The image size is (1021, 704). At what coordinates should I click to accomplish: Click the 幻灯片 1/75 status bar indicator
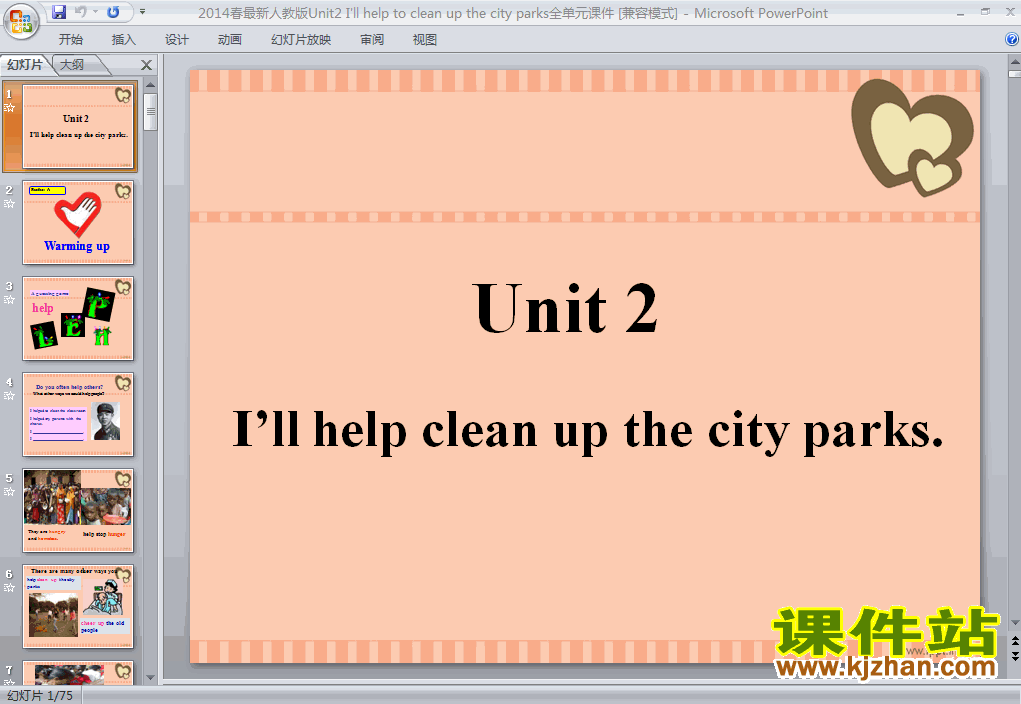coord(40,696)
